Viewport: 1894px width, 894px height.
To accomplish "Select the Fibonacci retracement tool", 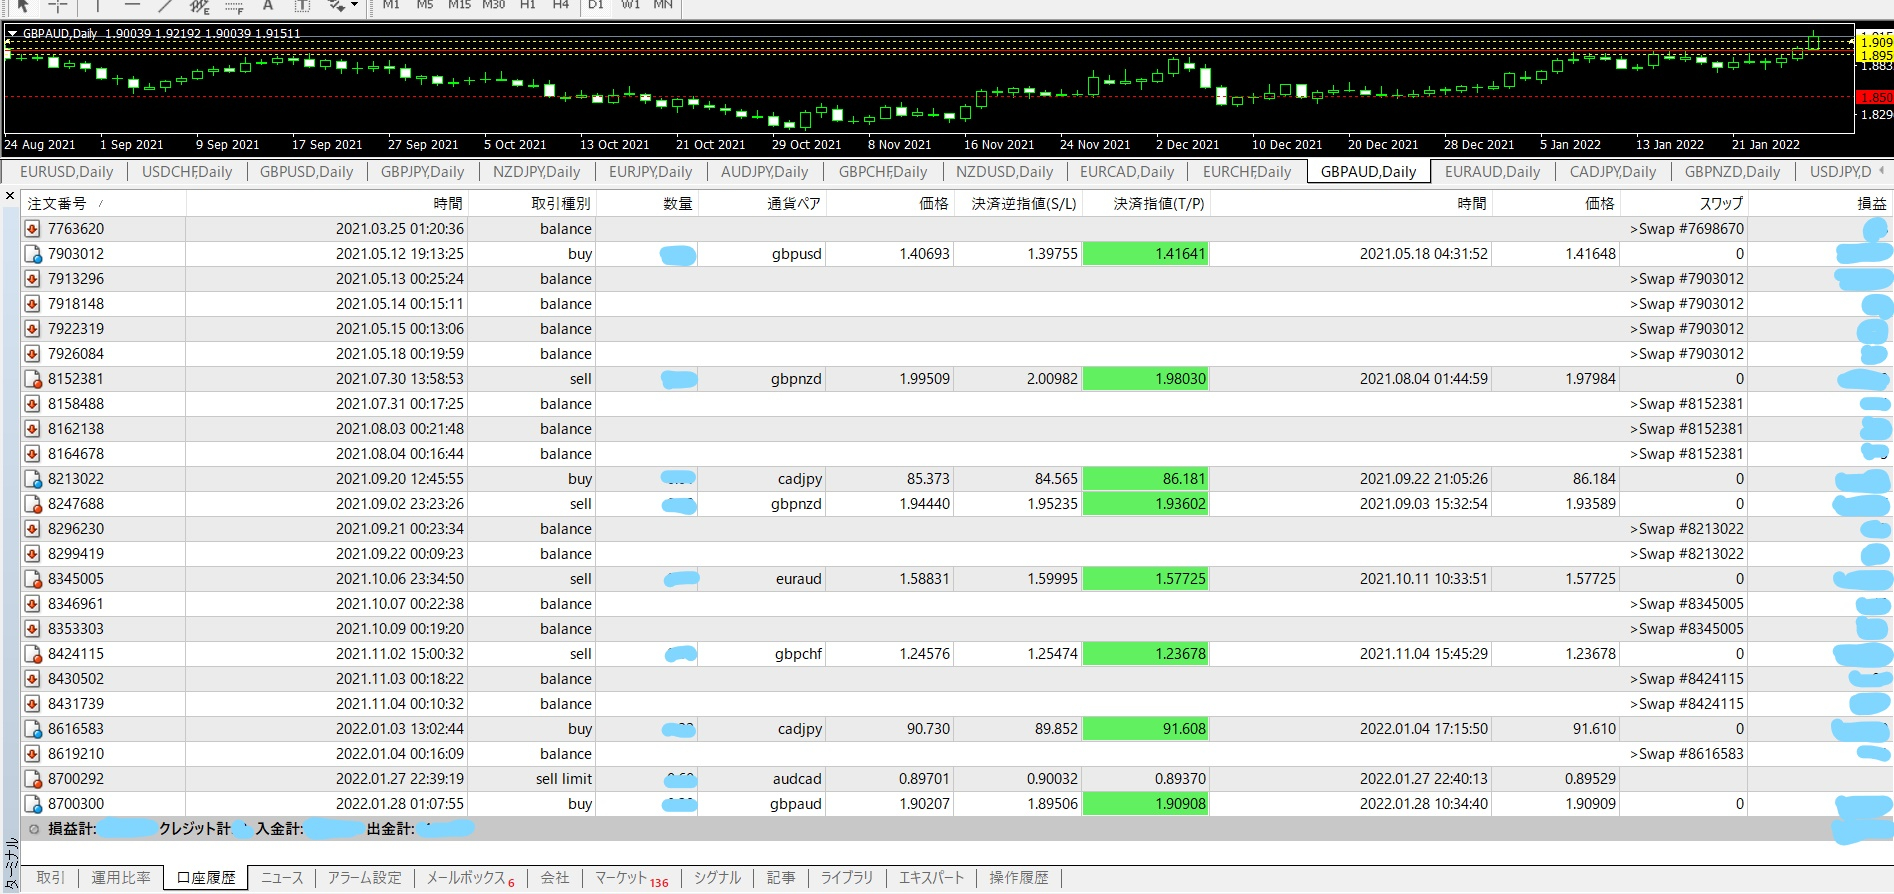I will click(234, 6).
